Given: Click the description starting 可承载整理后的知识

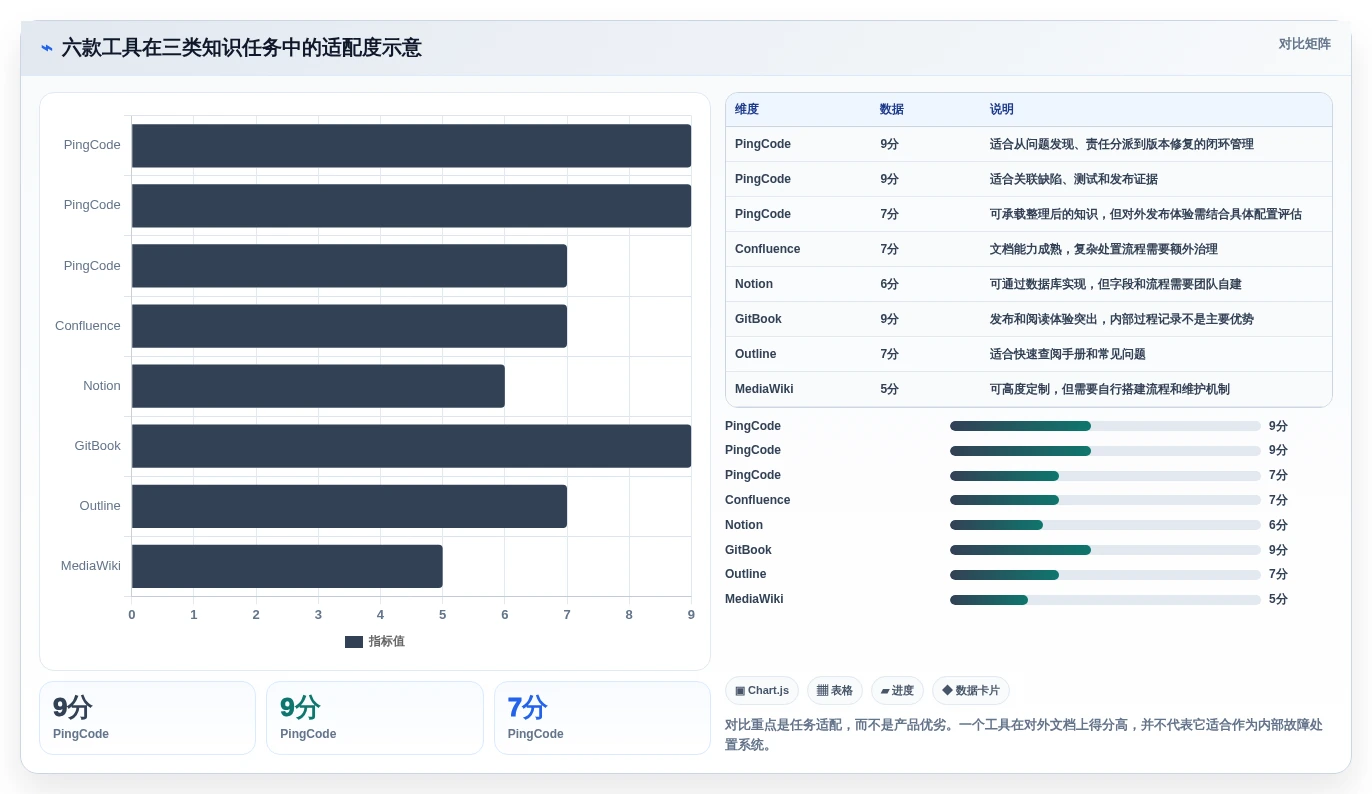Looking at the screenshot, I should click(1146, 214).
